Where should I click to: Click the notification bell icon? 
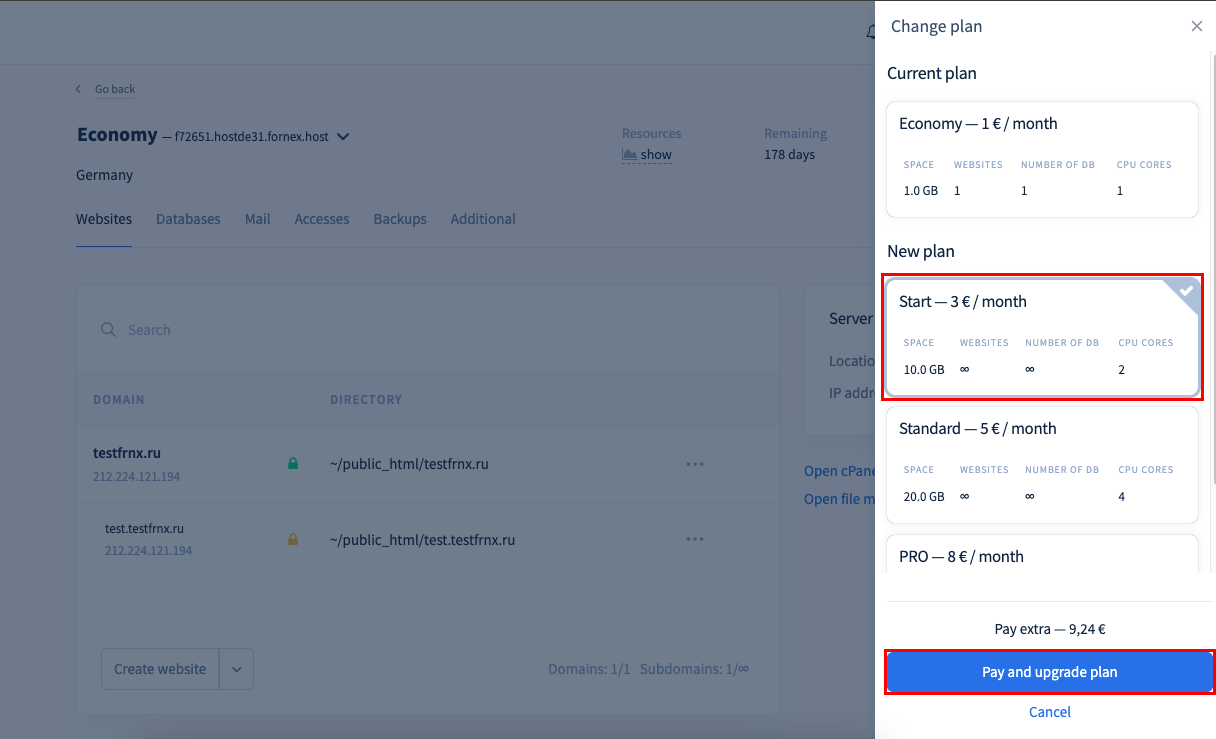[x=869, y=33]
